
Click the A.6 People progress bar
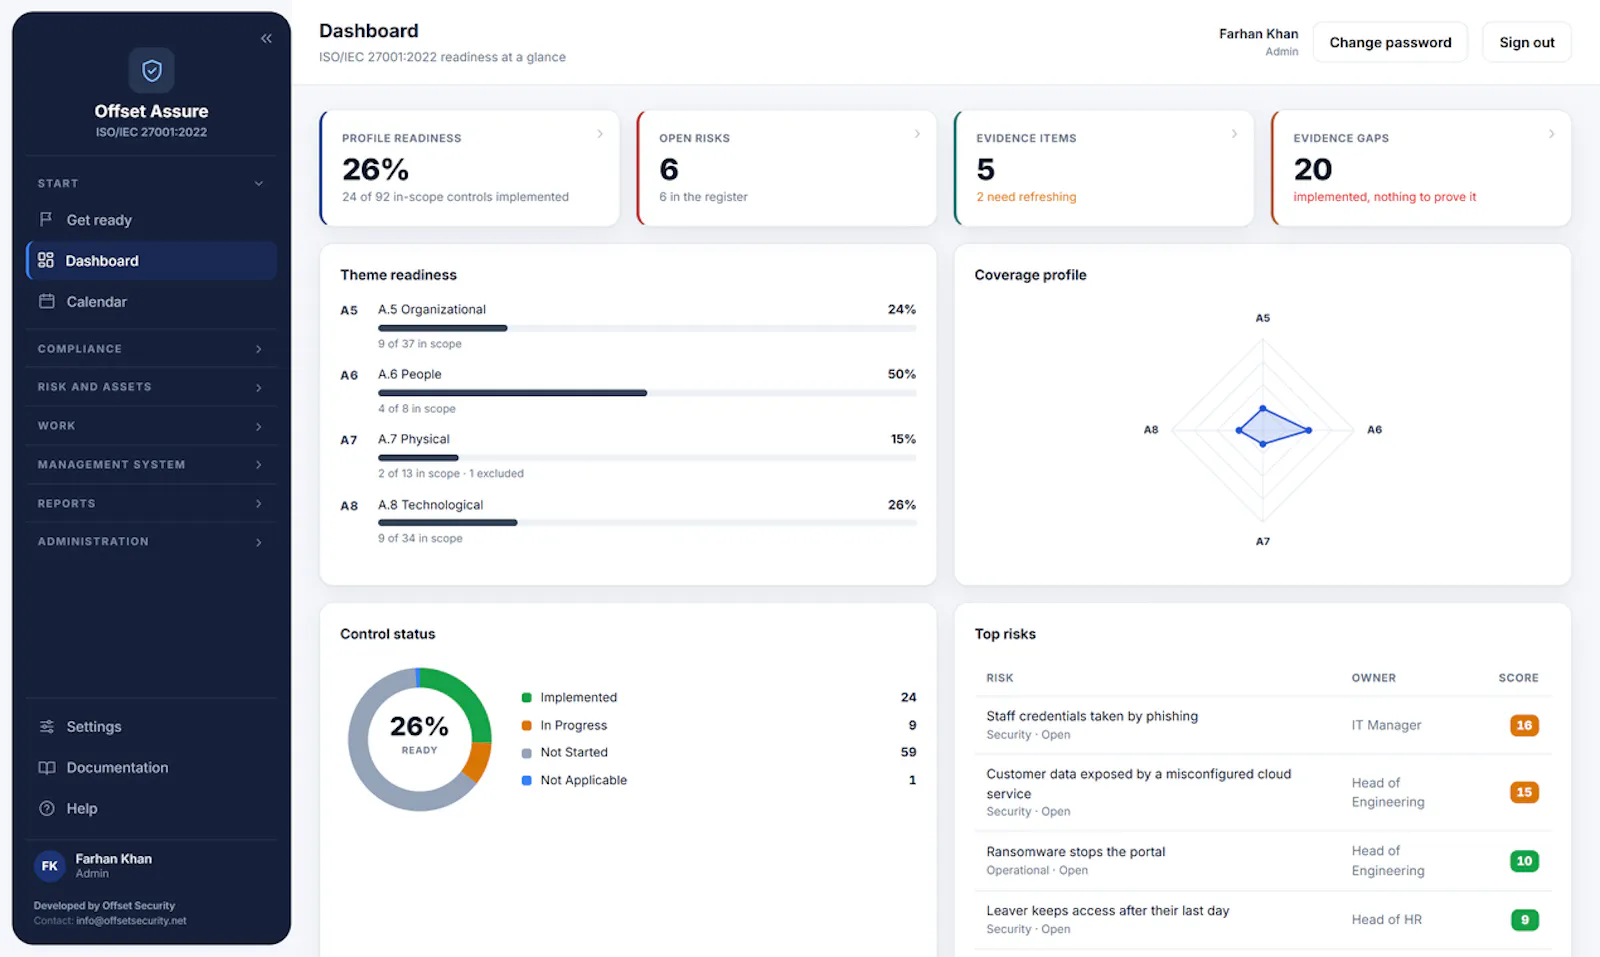(647, 393)
